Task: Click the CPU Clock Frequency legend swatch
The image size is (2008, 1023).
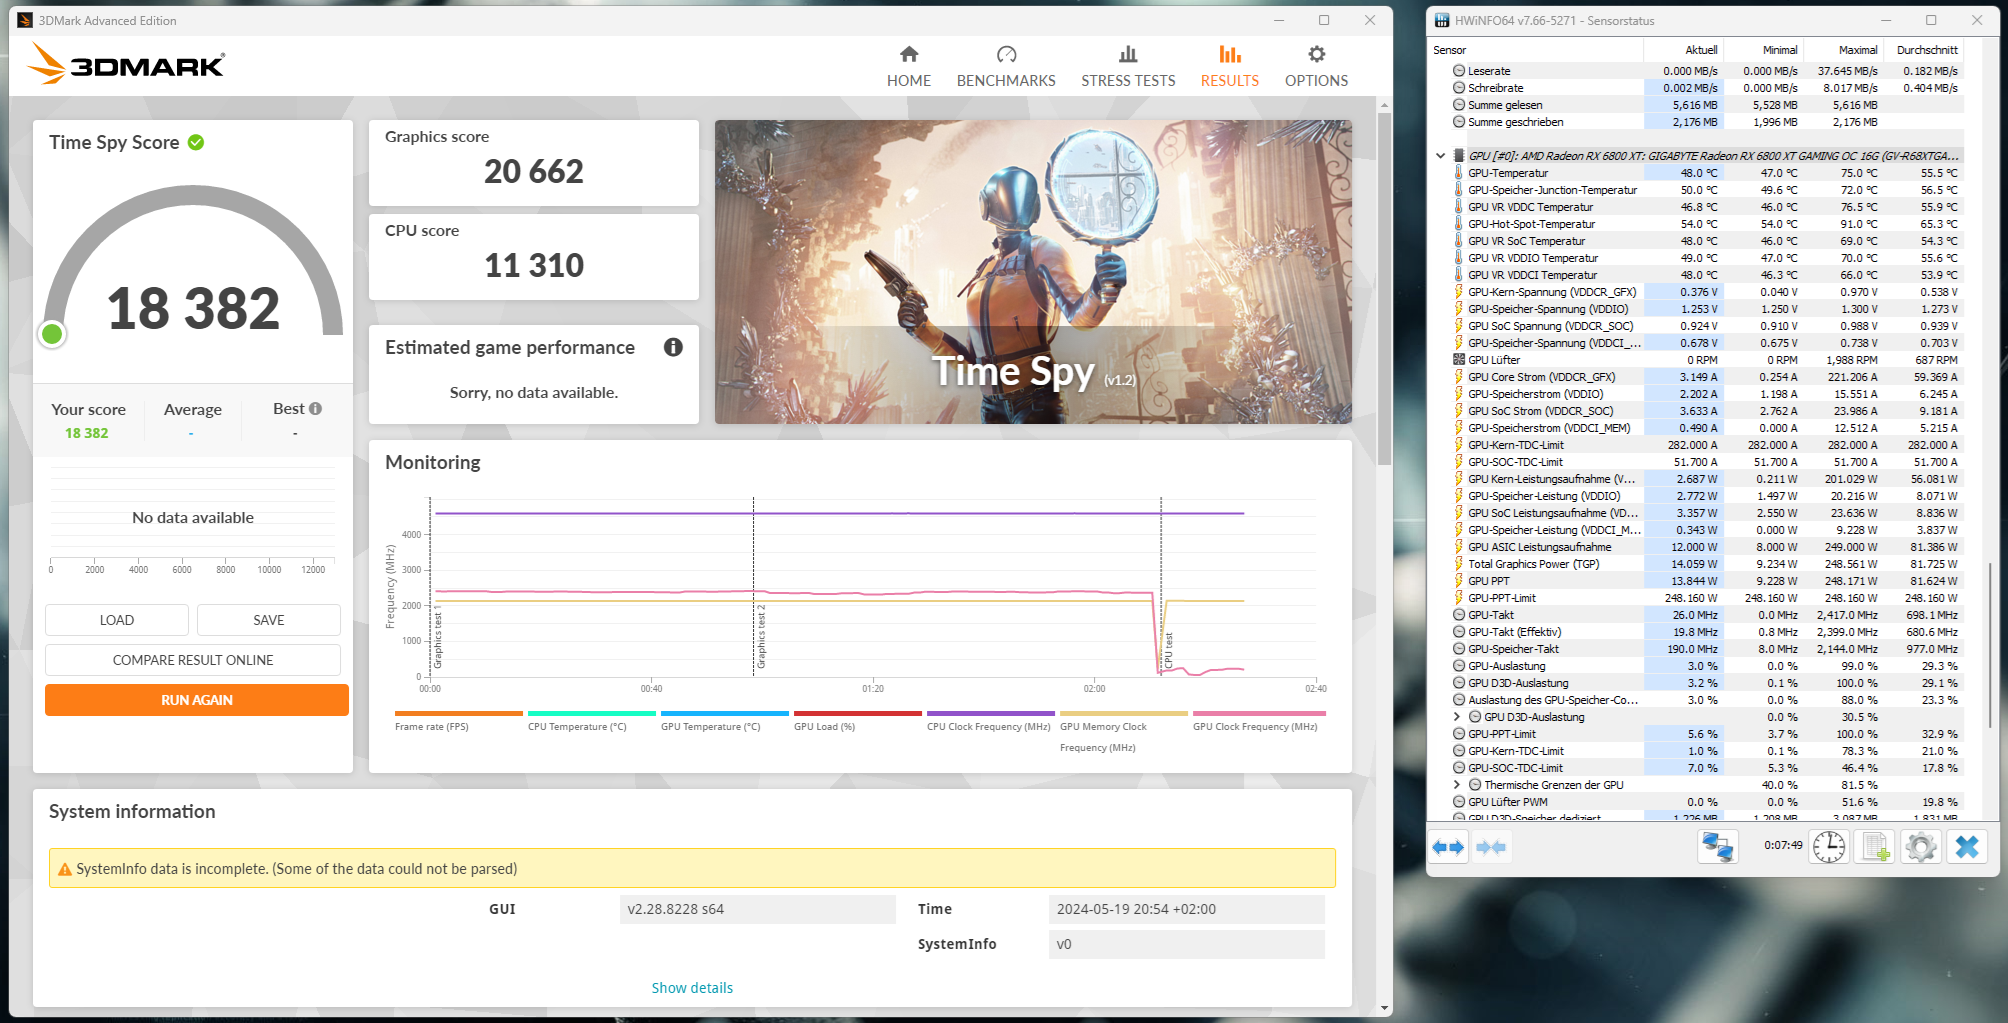Action: coord(991,713)
